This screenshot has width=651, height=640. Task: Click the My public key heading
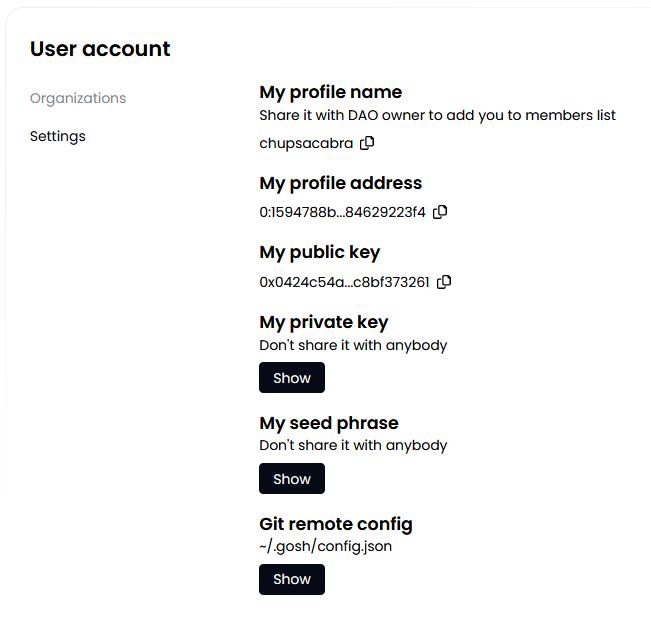coord(319,252)
